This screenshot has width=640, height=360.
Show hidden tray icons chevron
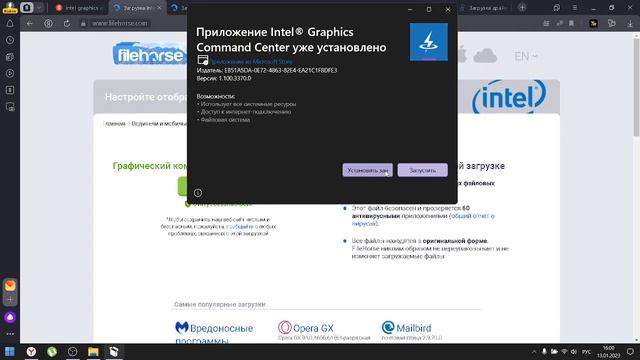(533, 352)
